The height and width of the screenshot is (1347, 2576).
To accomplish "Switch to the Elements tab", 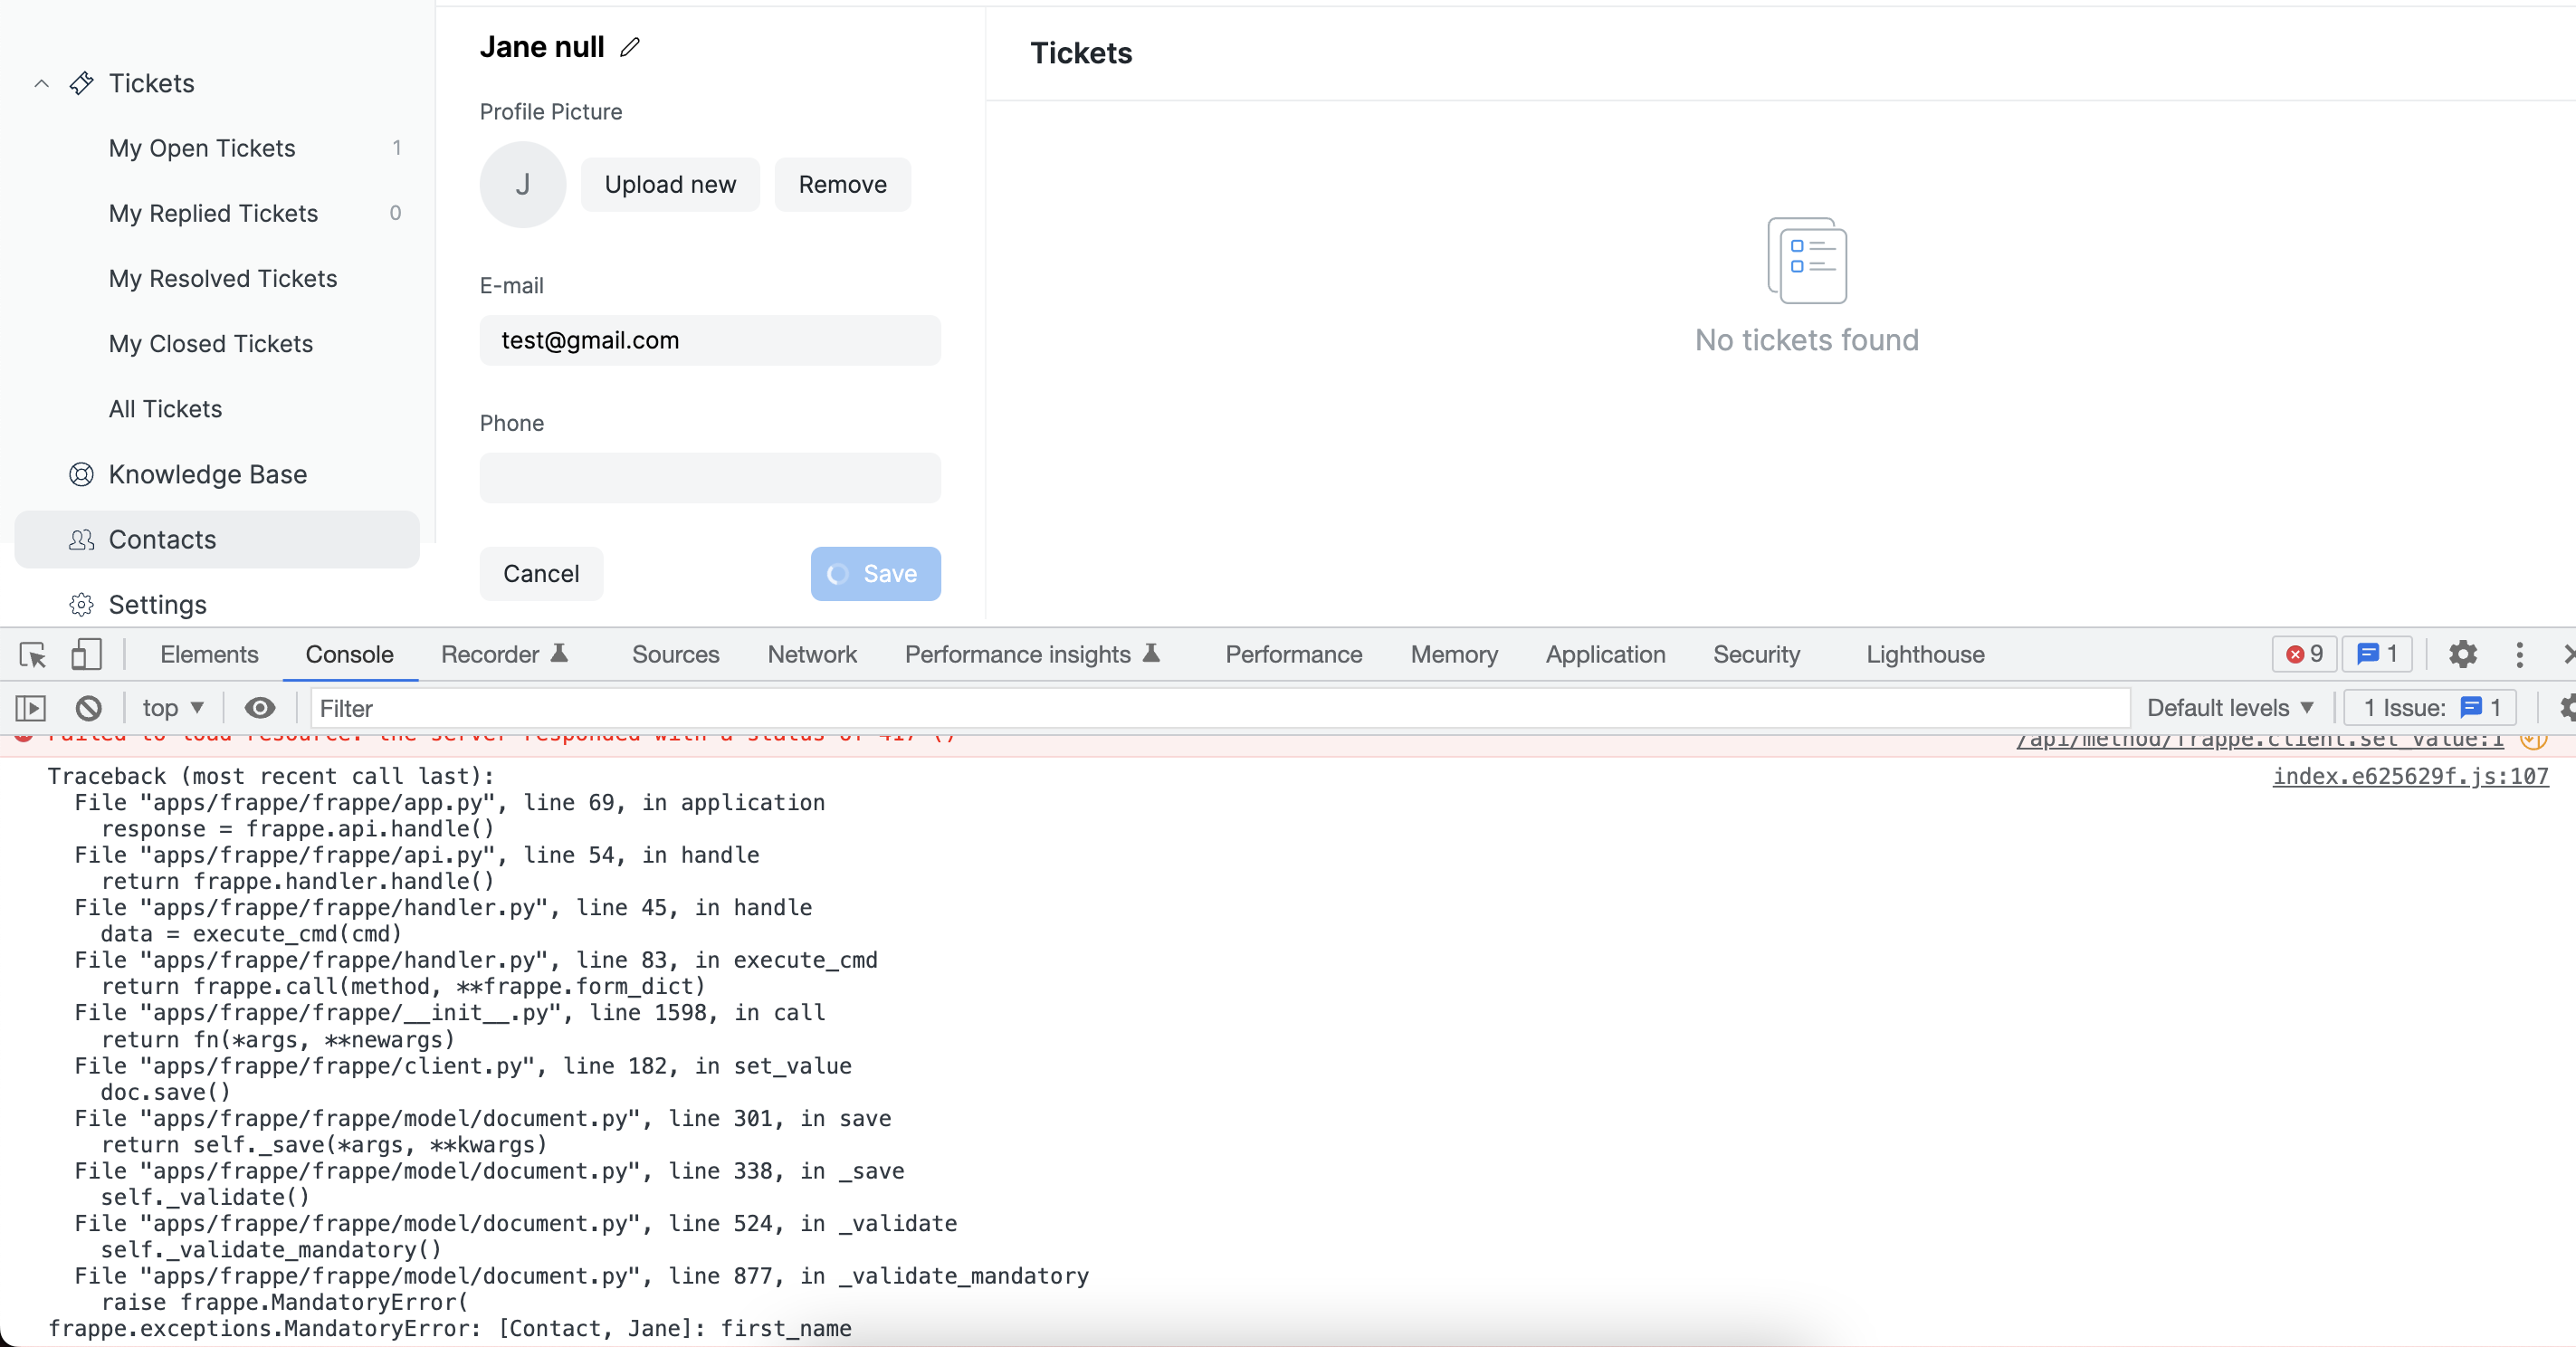I will coord(209,655).
